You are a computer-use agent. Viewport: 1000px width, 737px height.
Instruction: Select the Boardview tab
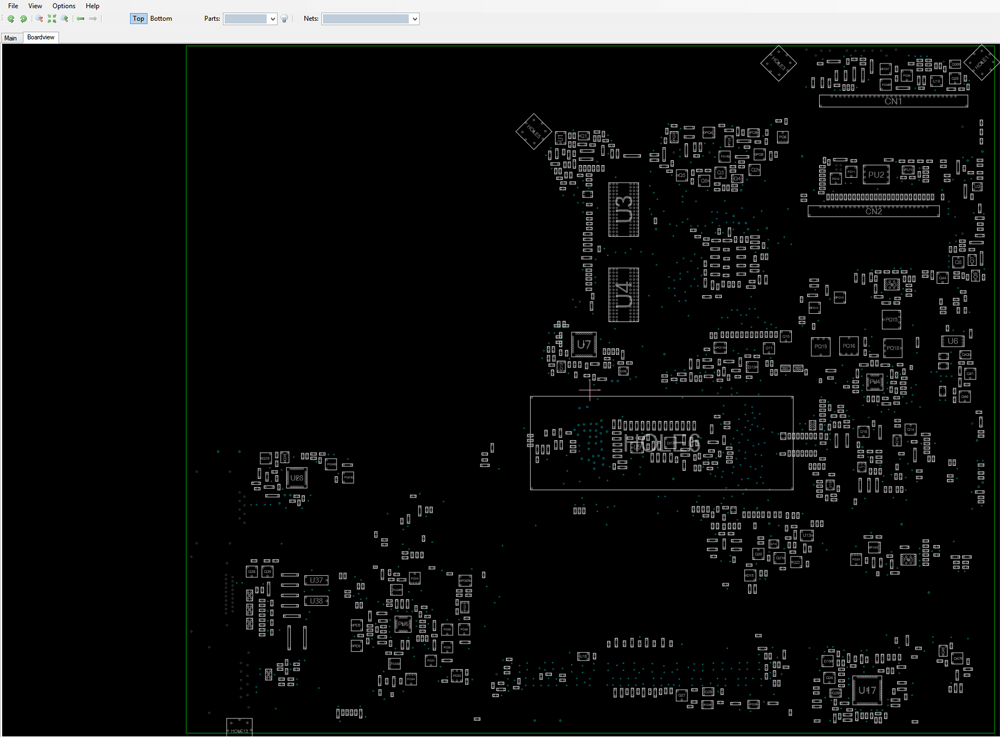pos(41,37)
